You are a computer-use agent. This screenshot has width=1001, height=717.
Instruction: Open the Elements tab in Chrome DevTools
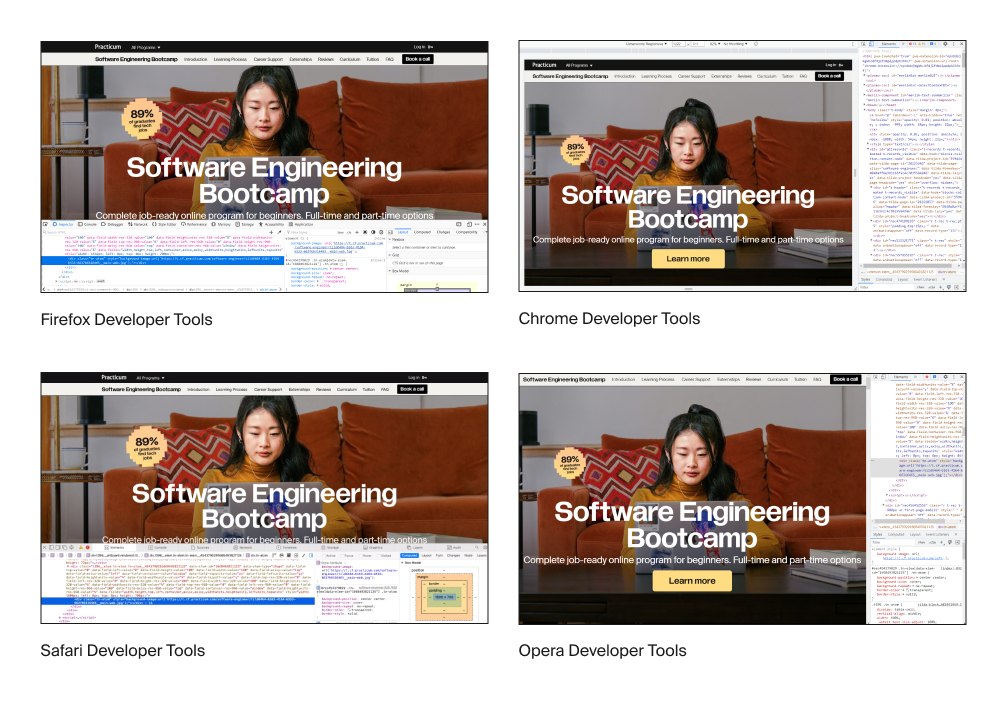(x=889, y=44)
